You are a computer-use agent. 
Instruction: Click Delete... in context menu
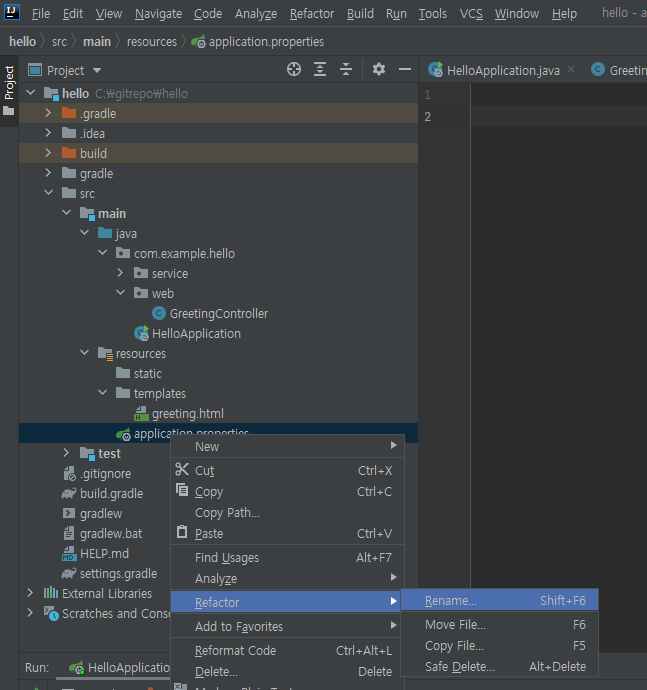287,672
